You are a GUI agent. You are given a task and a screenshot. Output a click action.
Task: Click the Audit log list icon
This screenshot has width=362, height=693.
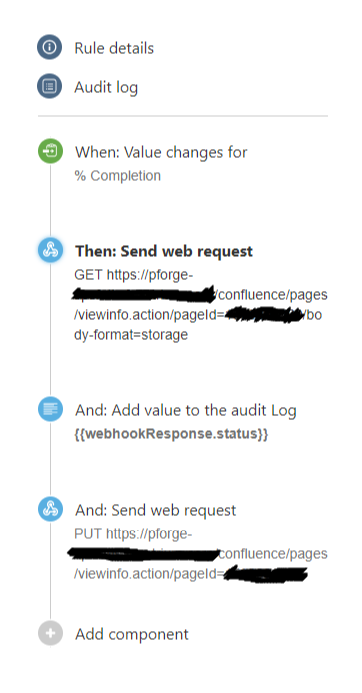pyautogui.click(x=50, y=86)
